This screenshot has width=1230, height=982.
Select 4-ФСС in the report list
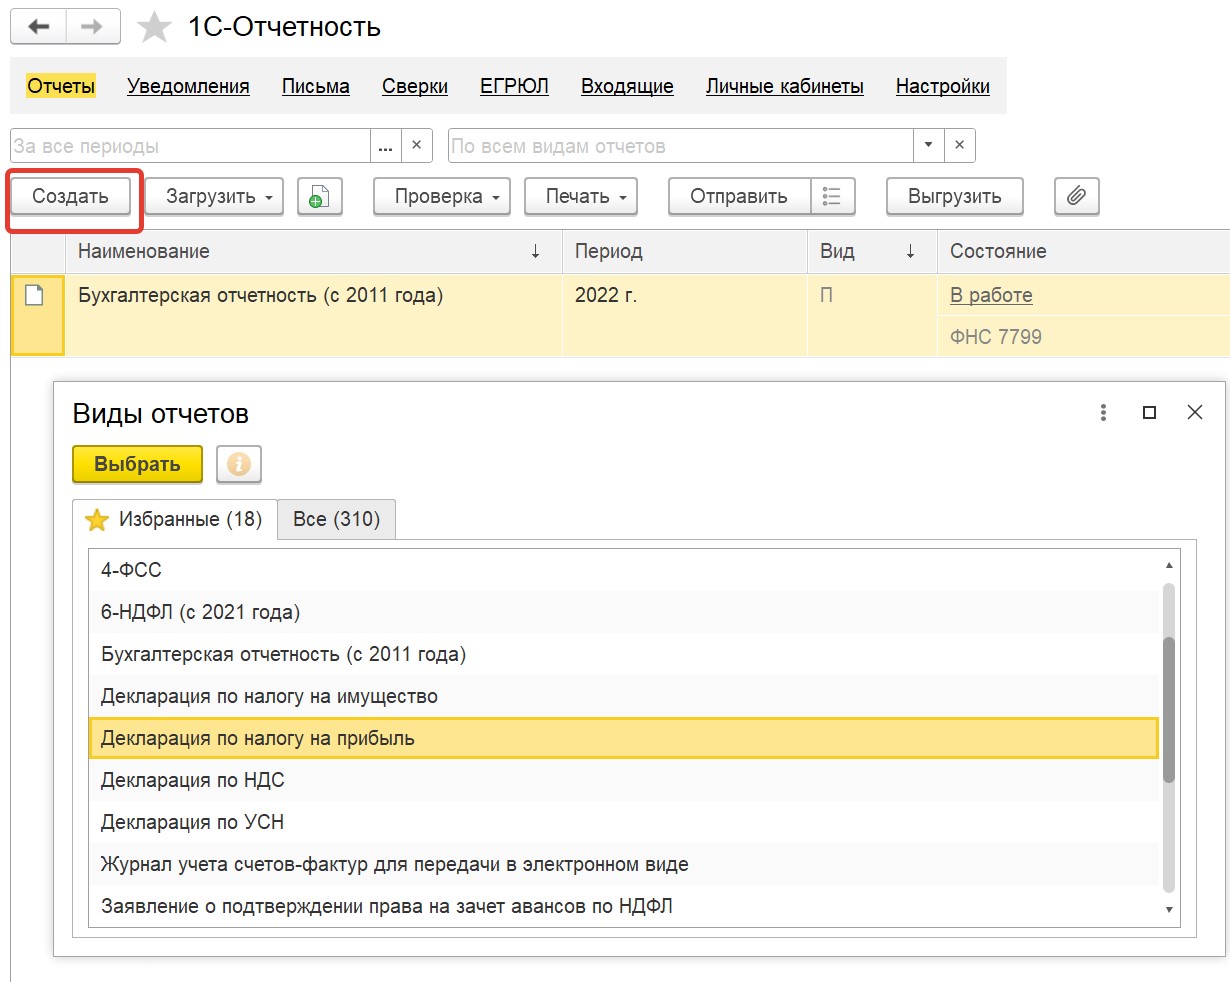pyautogui.click(x=624, y=570)
